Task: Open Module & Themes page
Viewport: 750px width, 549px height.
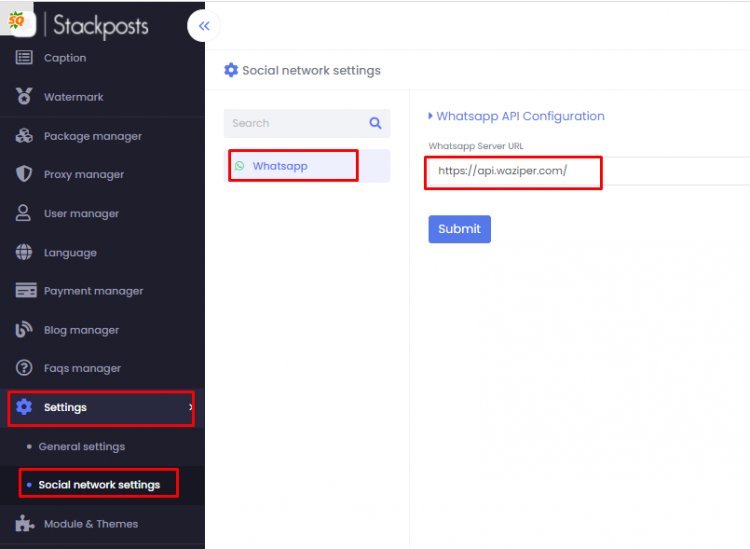Action: (x=102, y=524)
